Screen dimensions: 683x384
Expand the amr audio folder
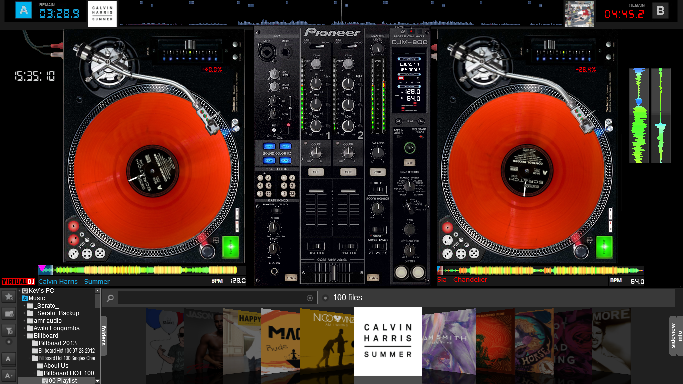24,321
